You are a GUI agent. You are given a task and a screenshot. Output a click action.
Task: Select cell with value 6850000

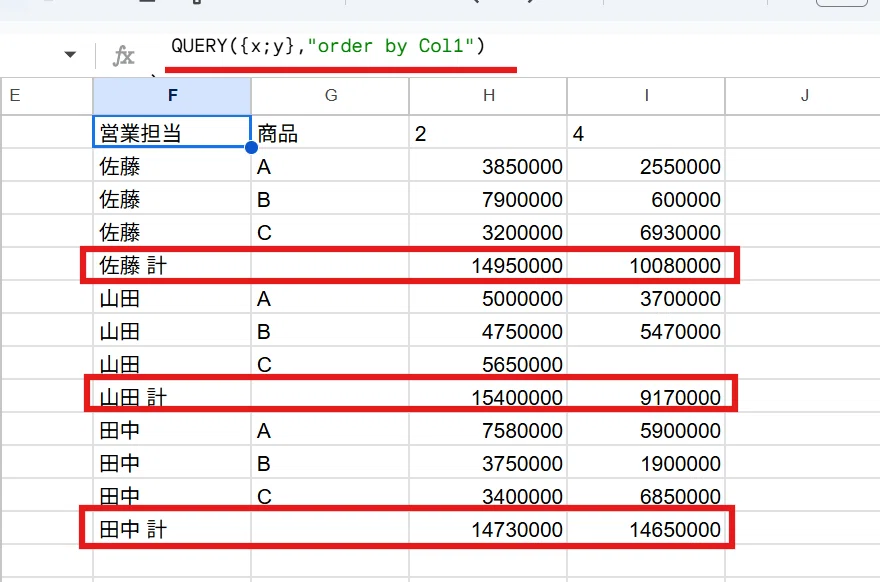(x=646, y=496)
